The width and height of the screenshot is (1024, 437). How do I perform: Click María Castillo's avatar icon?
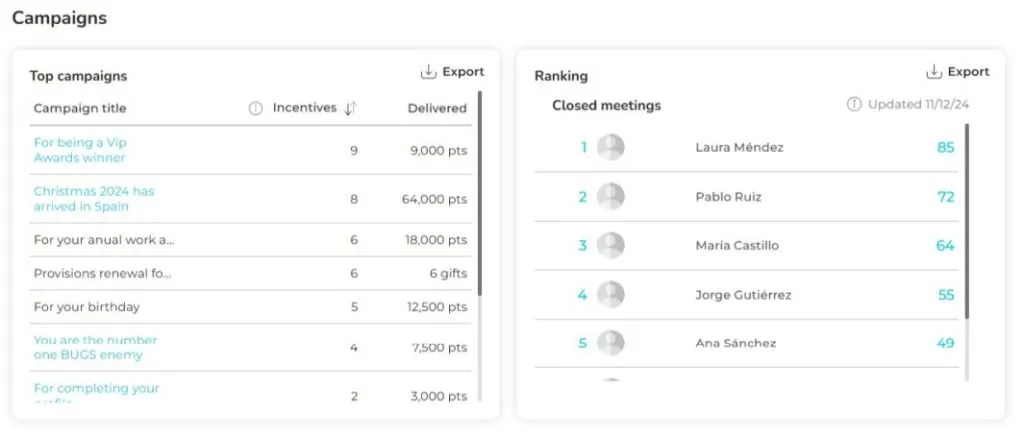[611, 246]
